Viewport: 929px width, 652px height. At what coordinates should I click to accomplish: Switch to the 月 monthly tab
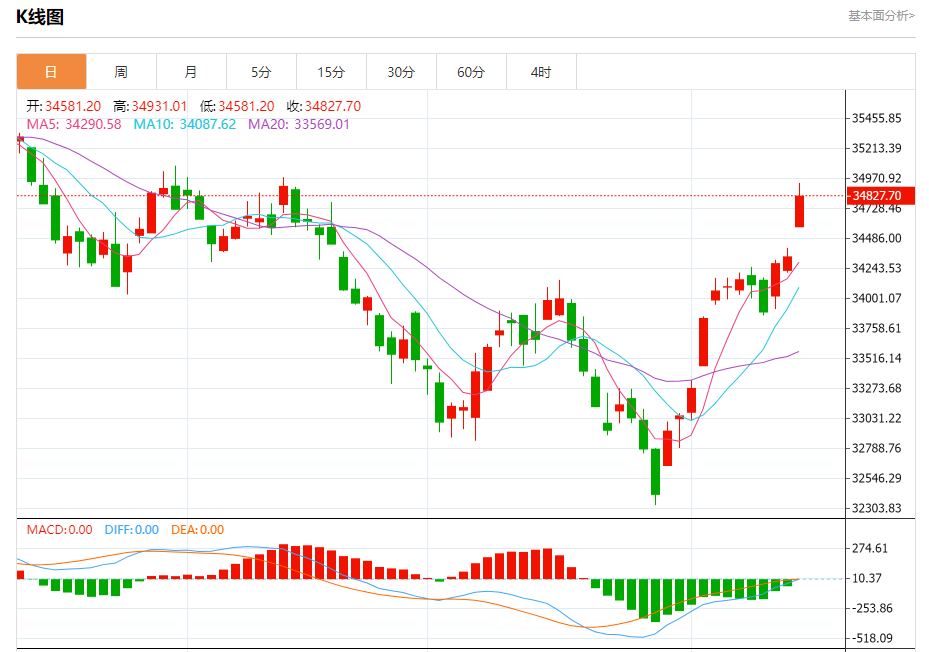pos(191,72)
